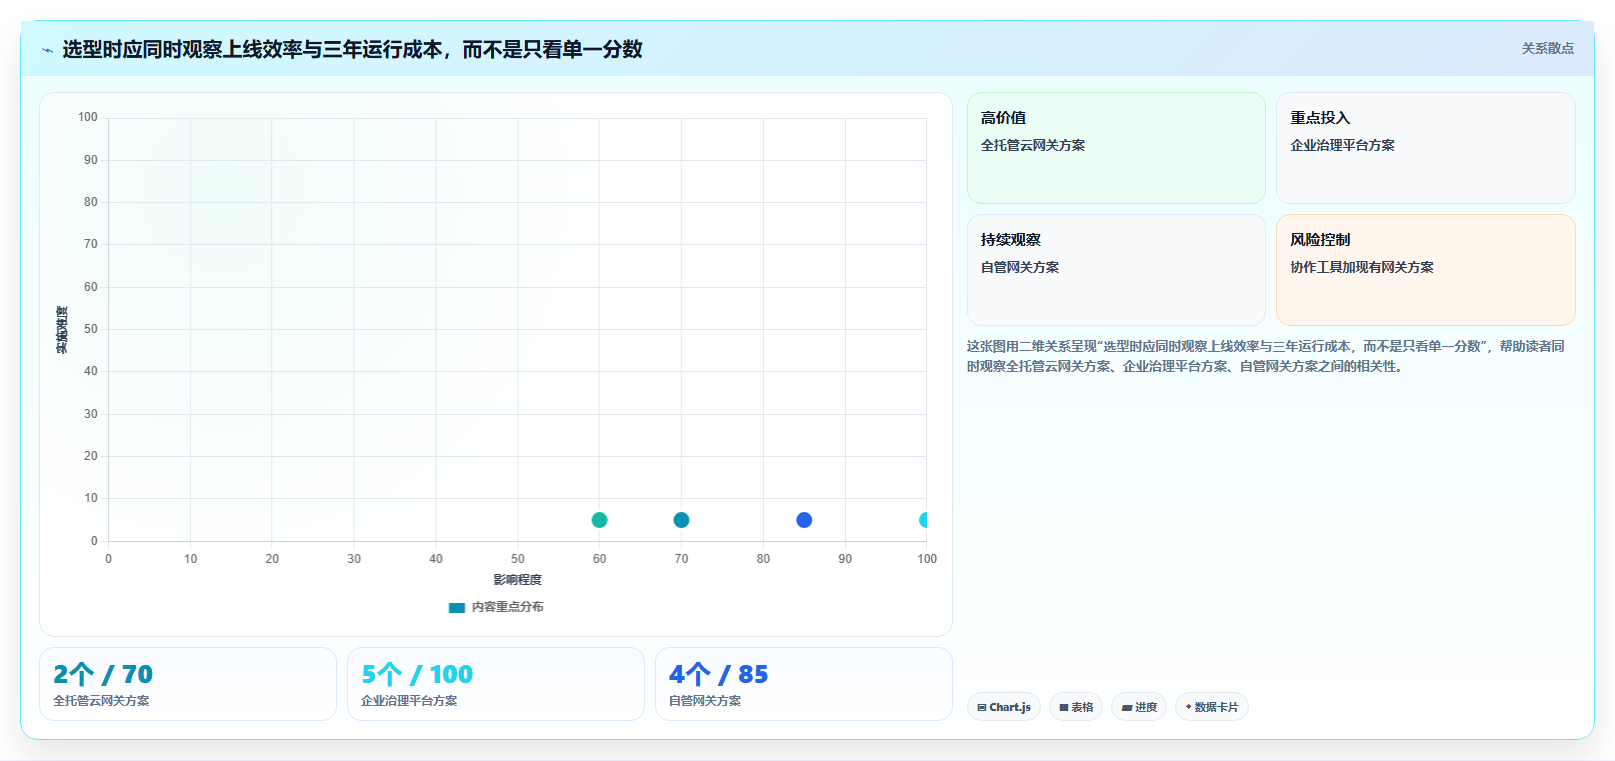Click 企业治理平台方案 text in 重点投入 card

tap(1342, 145)
